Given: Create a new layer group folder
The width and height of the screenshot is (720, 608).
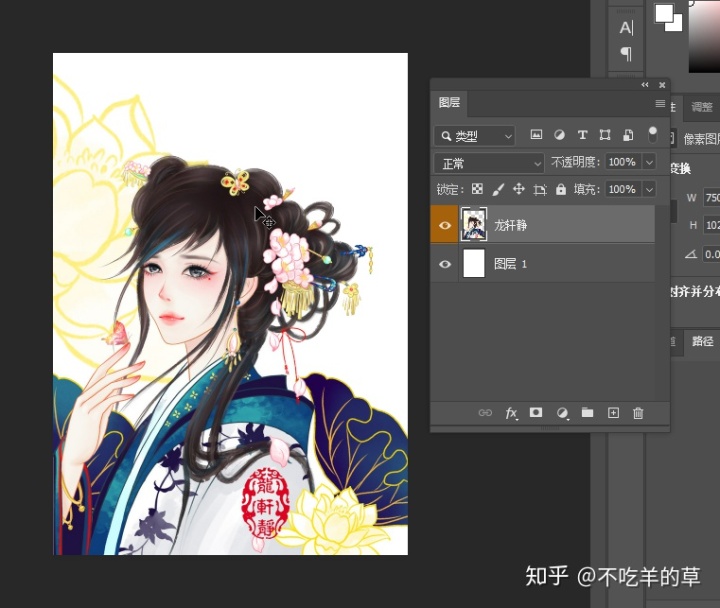Looking at the screenshot, I should (587, 412).
